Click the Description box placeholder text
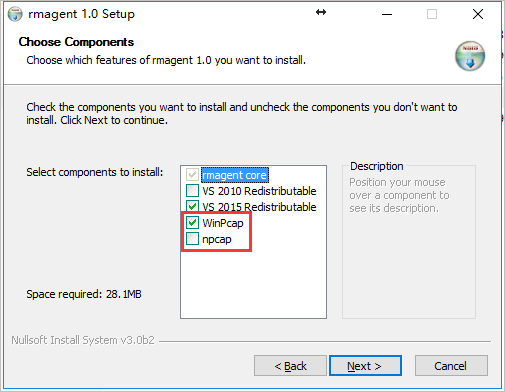The image size is (505, 392). point(399,195)
